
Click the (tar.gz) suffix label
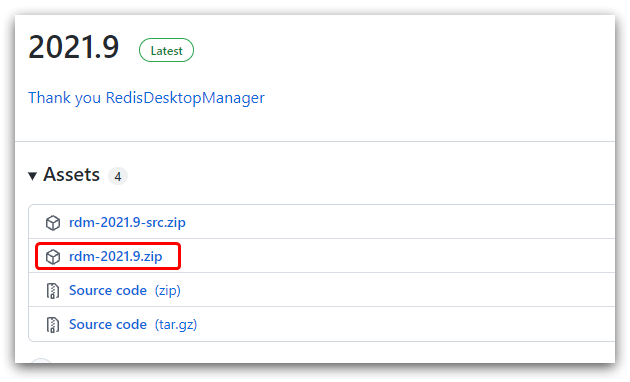coord(176,325)
